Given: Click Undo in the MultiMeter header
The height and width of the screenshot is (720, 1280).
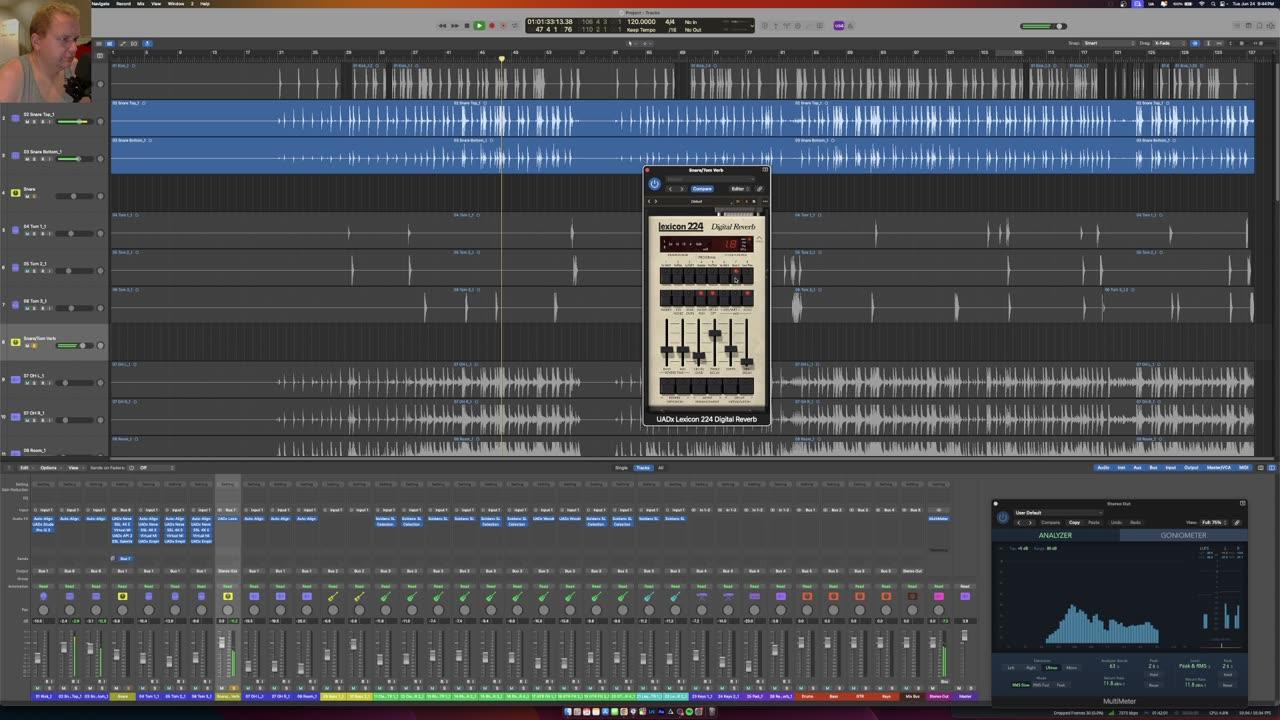Looking at the screenshot, I should pos(1116,522).
